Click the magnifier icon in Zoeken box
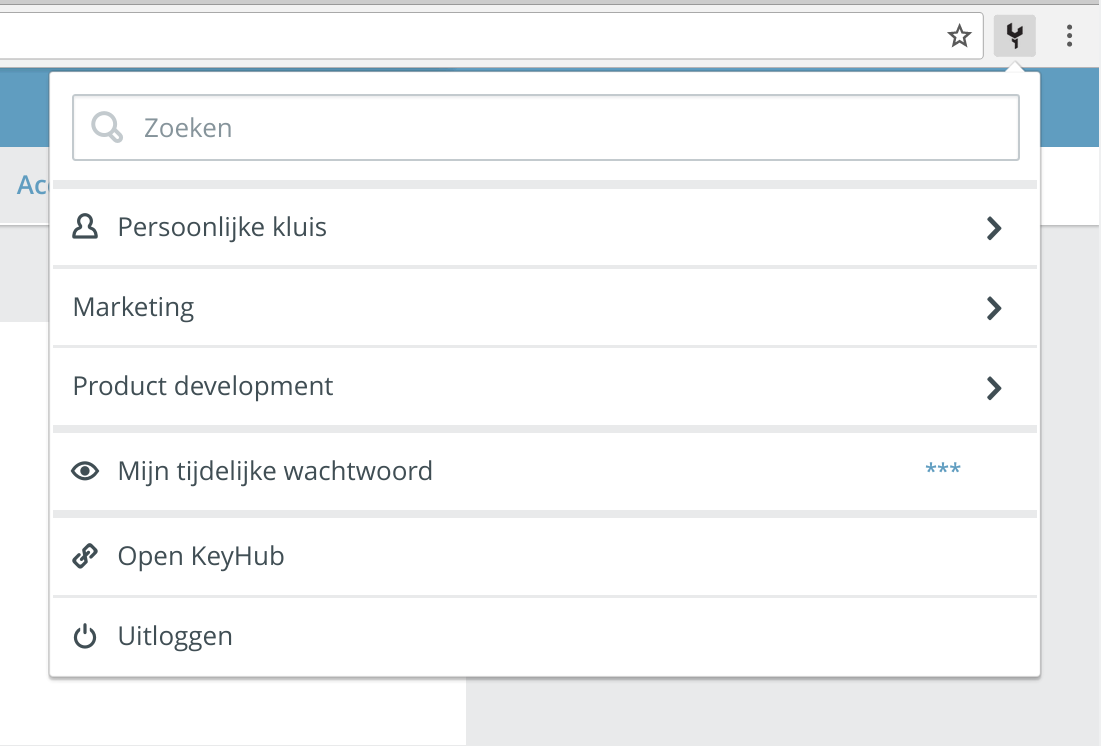This screenshot has height=746, width=1101. [x=107, y=127]
